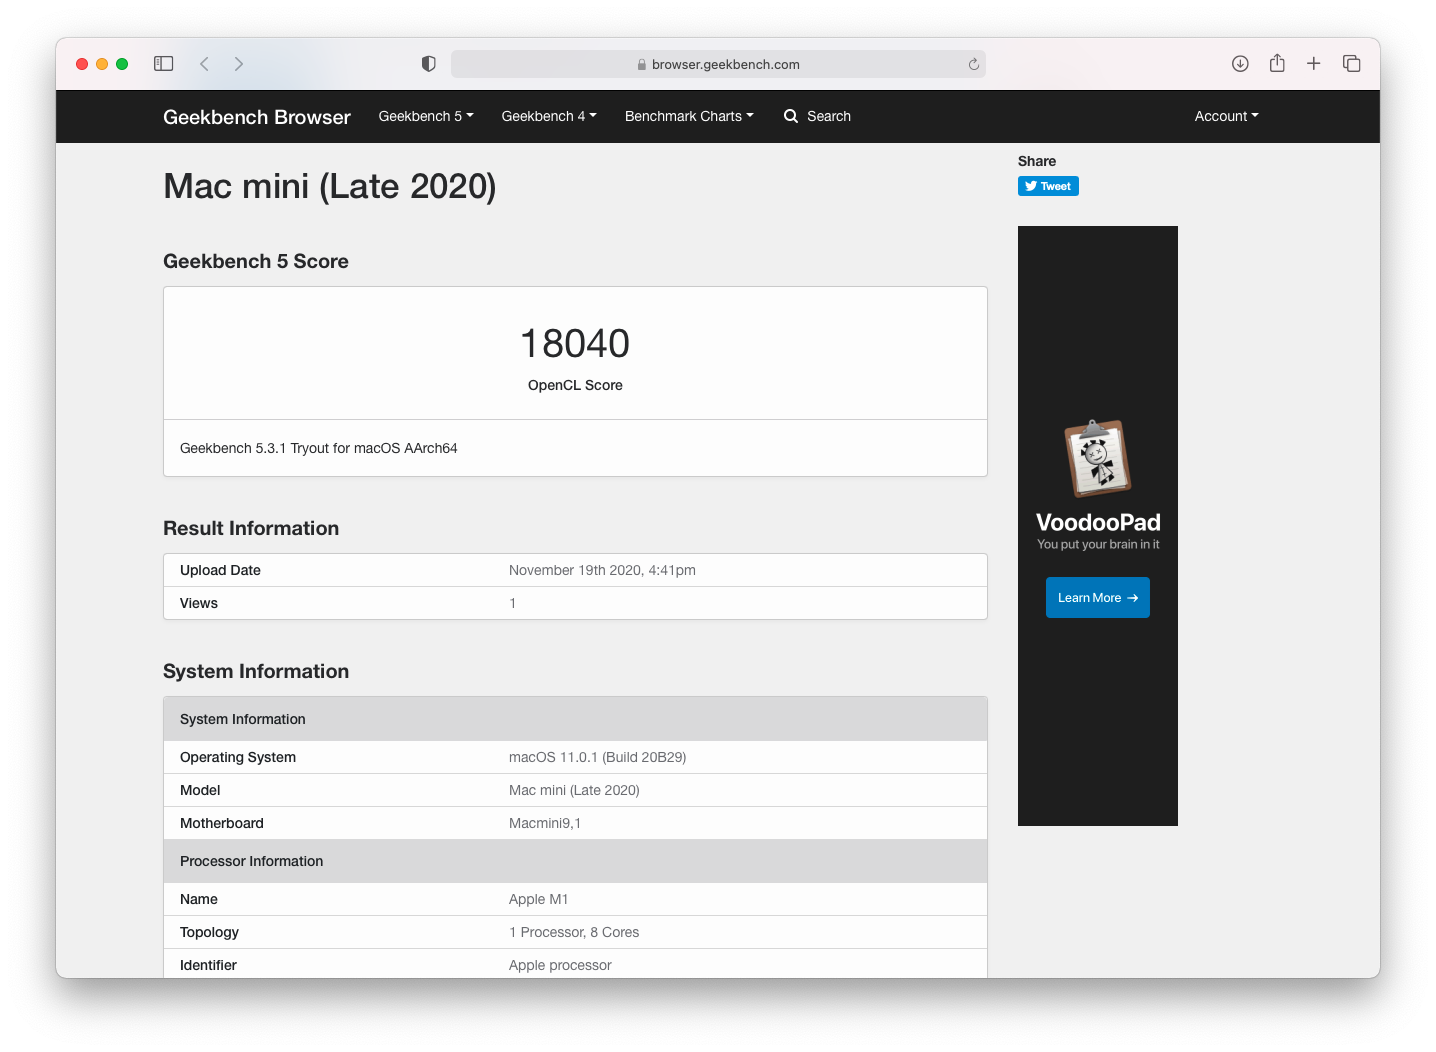Click the 'Result Information' heading

pos(251,528)
